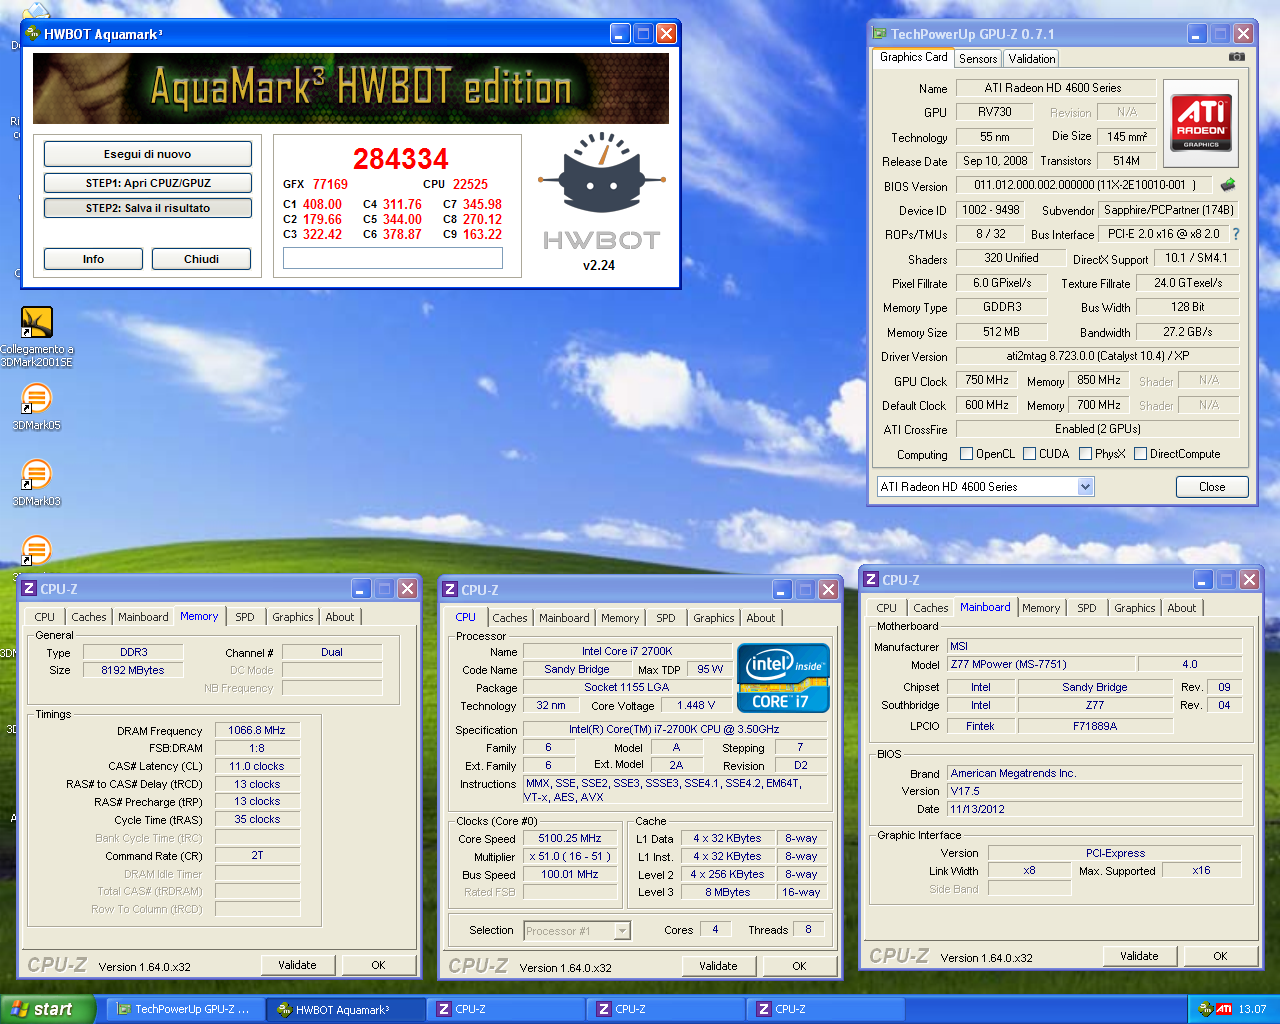
Task: Click the Chiudi button in Aquamark
Action: [x=201, y=259]
